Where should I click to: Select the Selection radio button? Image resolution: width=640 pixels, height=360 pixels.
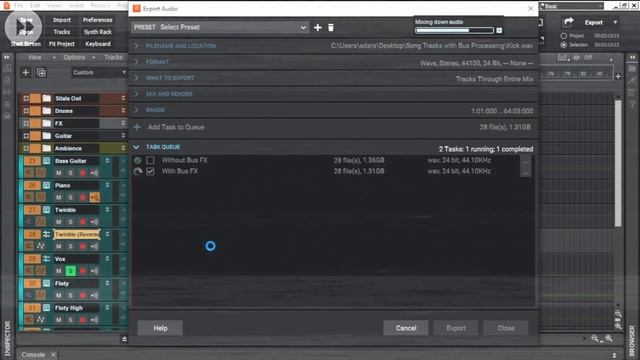point(564,44)
